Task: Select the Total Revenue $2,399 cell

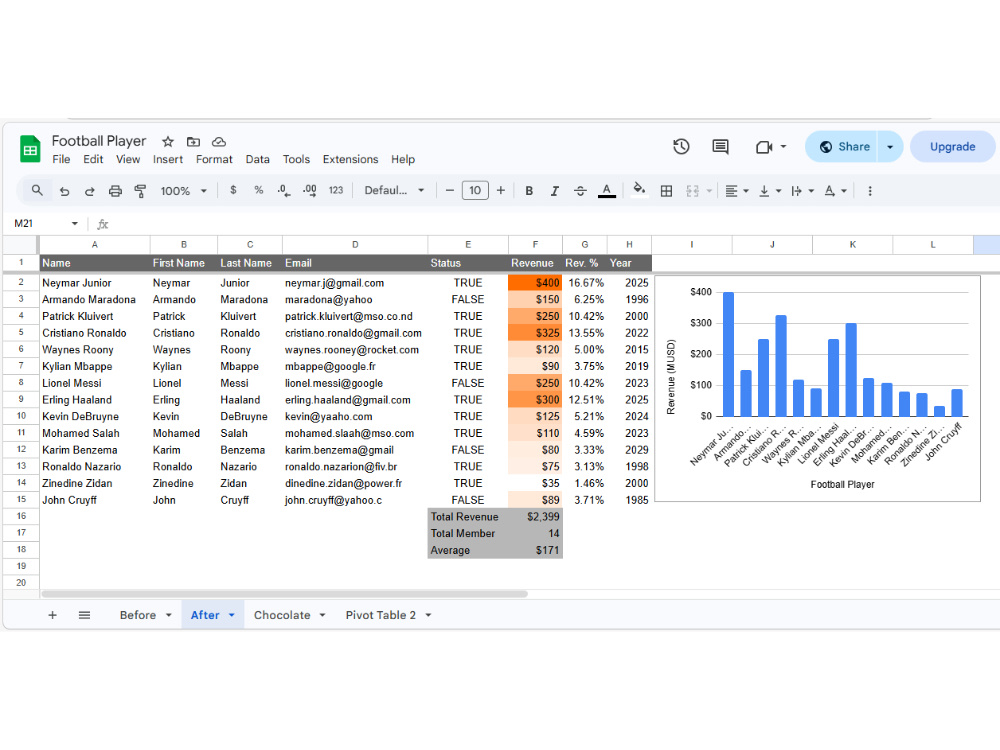Action: pyautogui.click(x=535, y=517)
